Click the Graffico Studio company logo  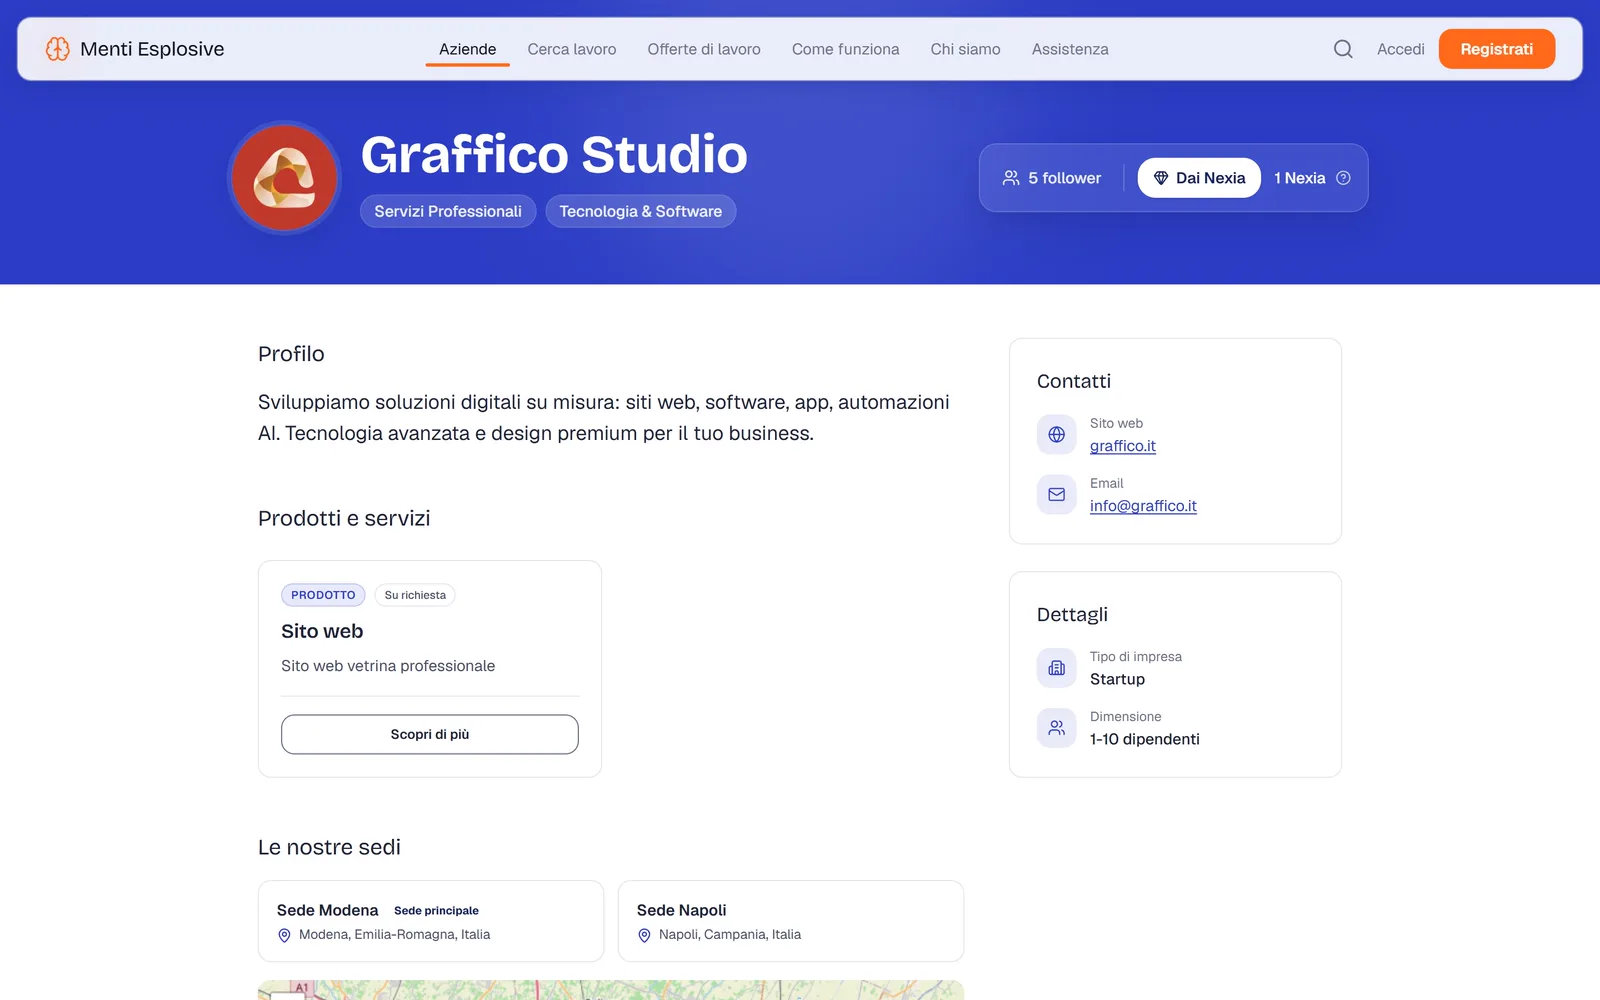(x=285, y=178)
